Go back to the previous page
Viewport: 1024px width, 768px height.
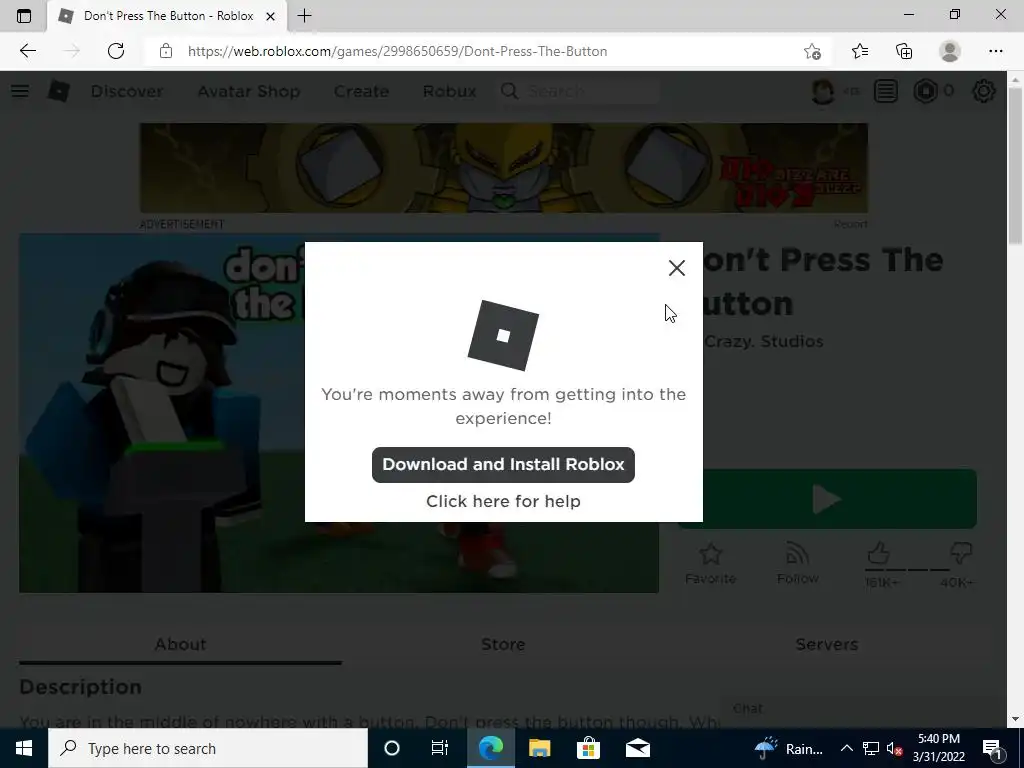(x=27, y=51)
